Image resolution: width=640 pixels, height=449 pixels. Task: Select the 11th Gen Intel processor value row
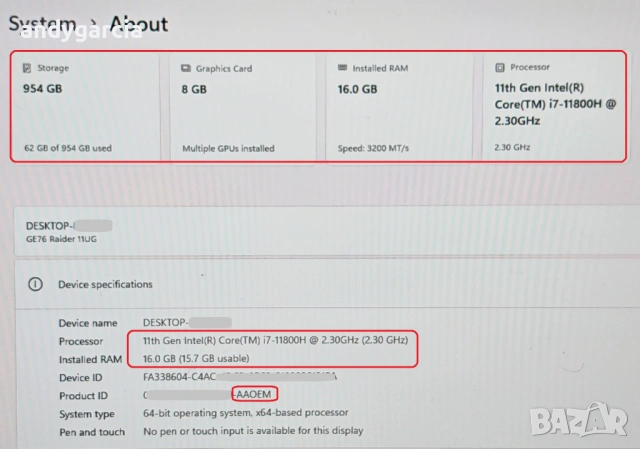(276, 340)
